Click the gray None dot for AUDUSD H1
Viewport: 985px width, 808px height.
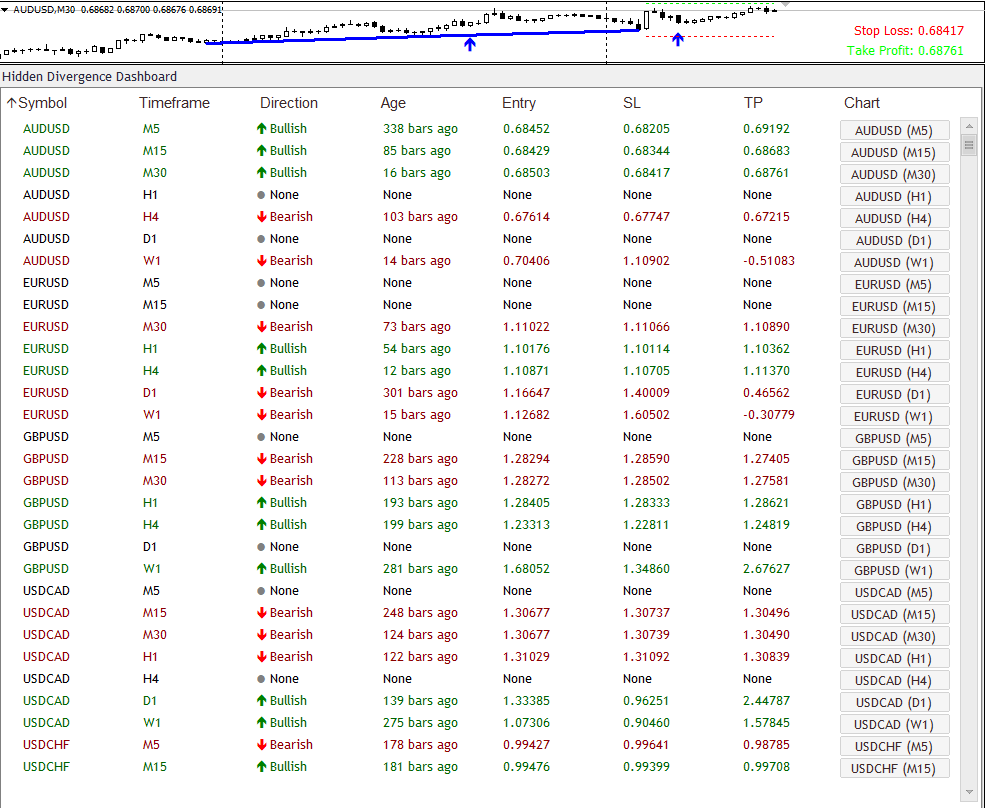261,195
